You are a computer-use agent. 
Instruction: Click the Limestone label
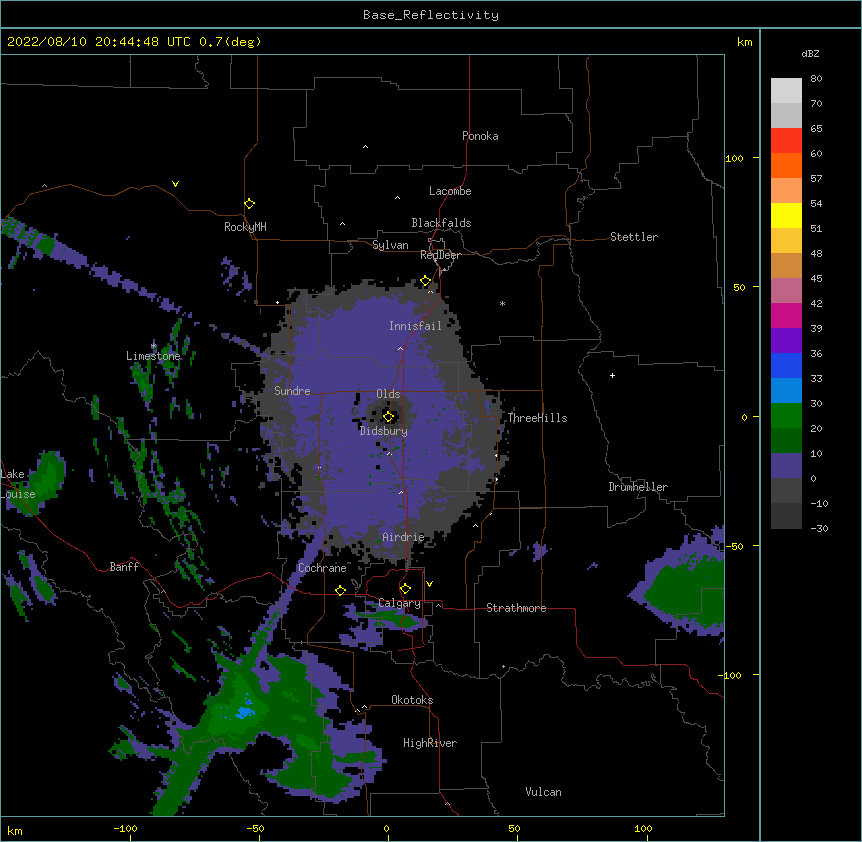(x=153, y=356)
